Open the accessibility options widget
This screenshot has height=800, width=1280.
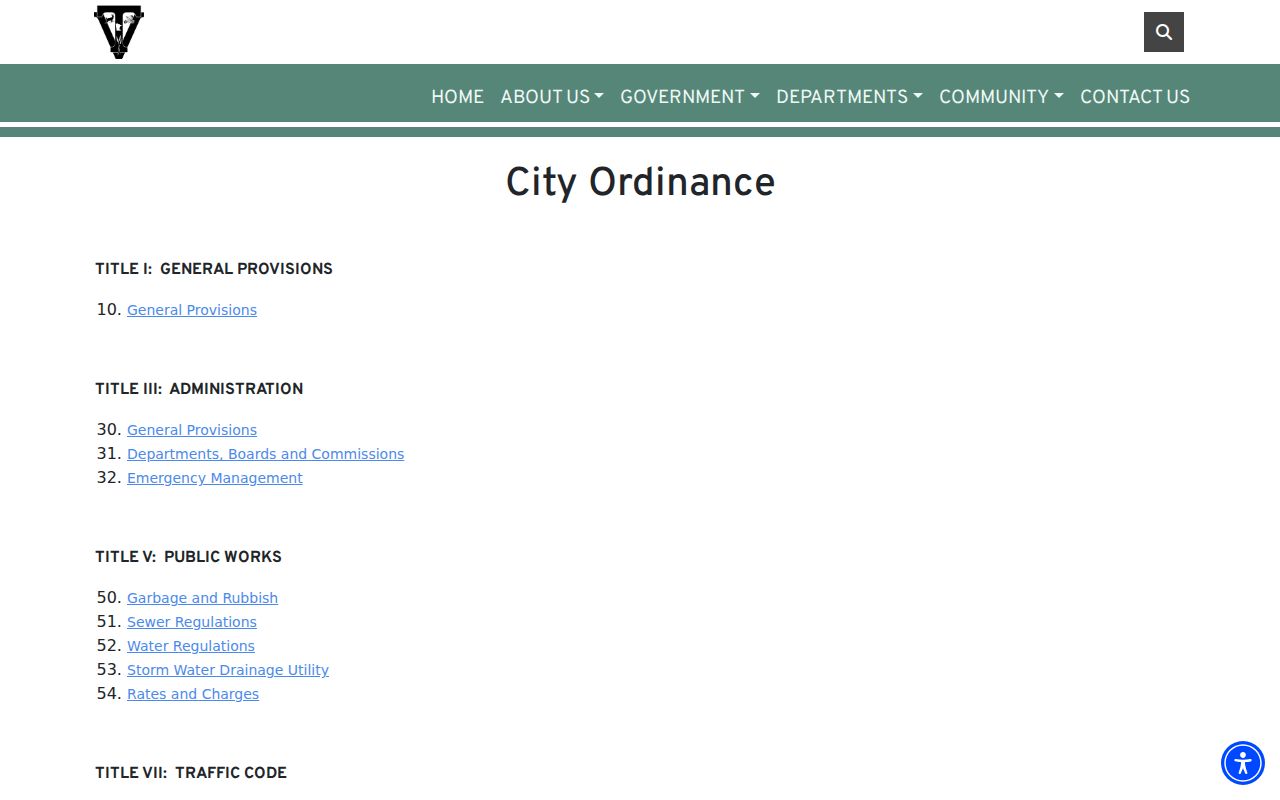(x=1243, y=763)
